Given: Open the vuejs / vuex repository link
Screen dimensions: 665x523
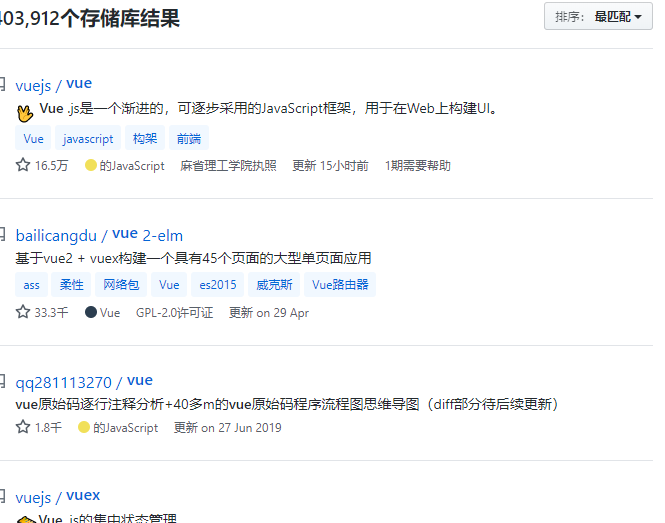Looking at the screenshot, I should [x=58, y=497].
